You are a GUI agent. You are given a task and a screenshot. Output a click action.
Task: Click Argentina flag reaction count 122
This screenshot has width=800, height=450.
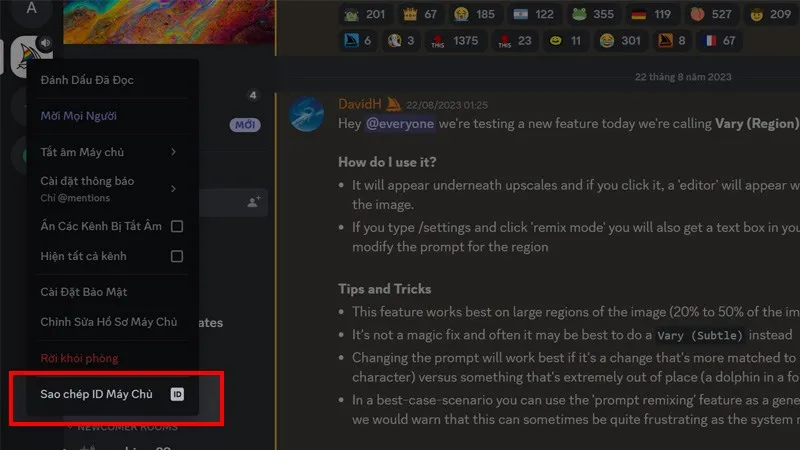[x=534, y=14]
